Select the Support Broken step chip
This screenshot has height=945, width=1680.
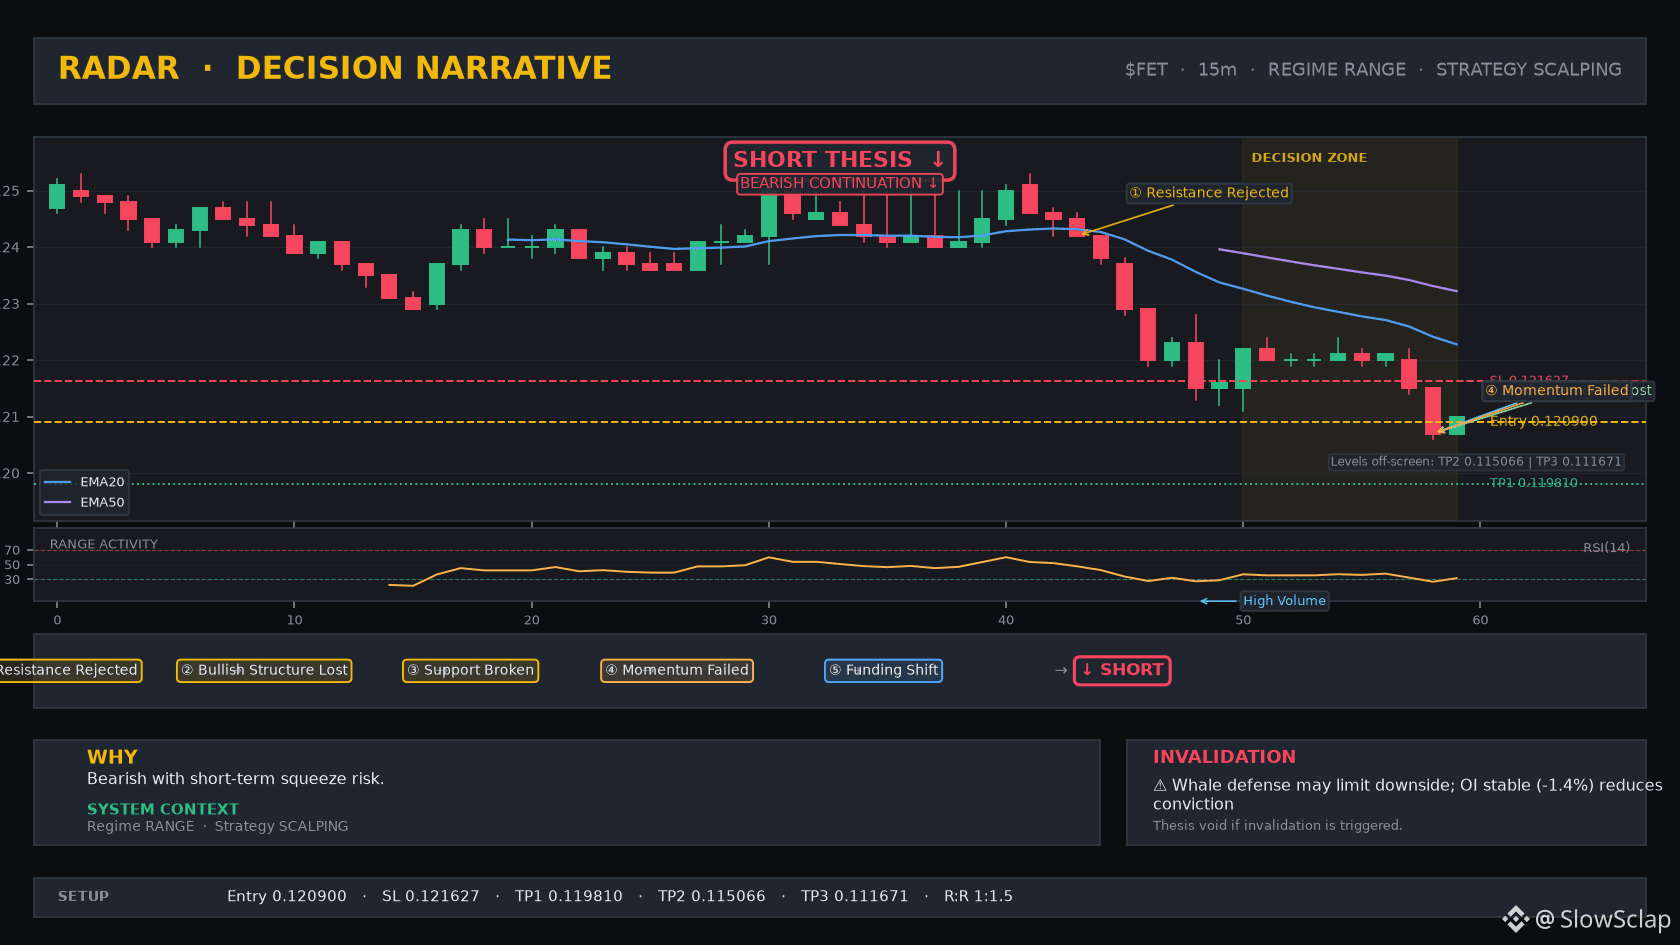click(x=470, y=670)
